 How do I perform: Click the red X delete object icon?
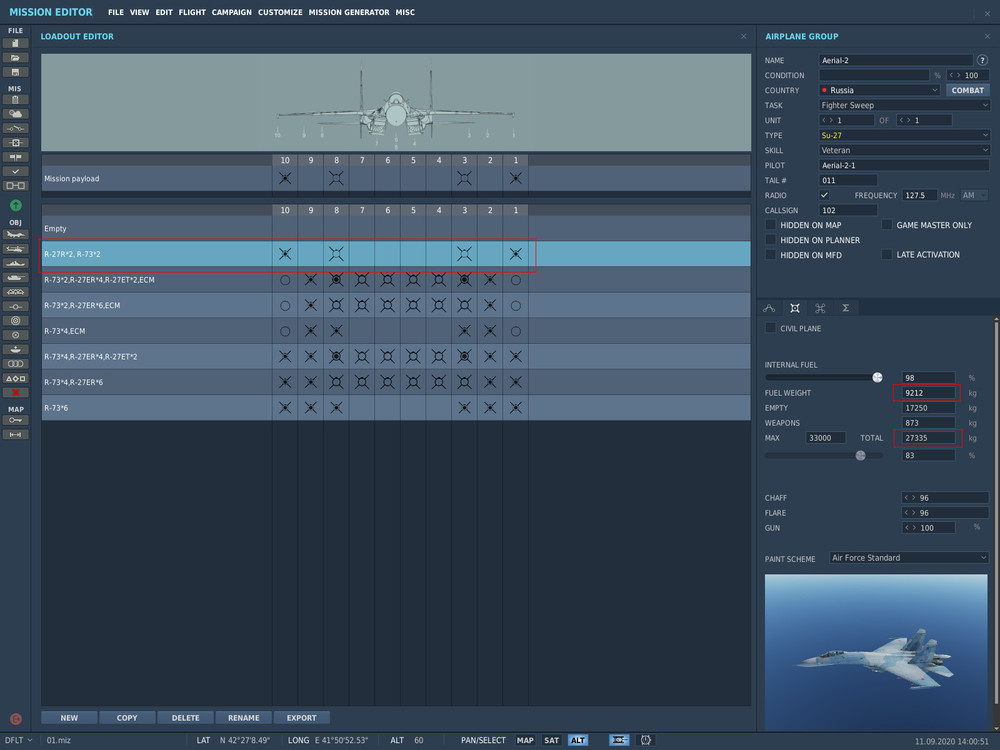[x=16, y=393]
